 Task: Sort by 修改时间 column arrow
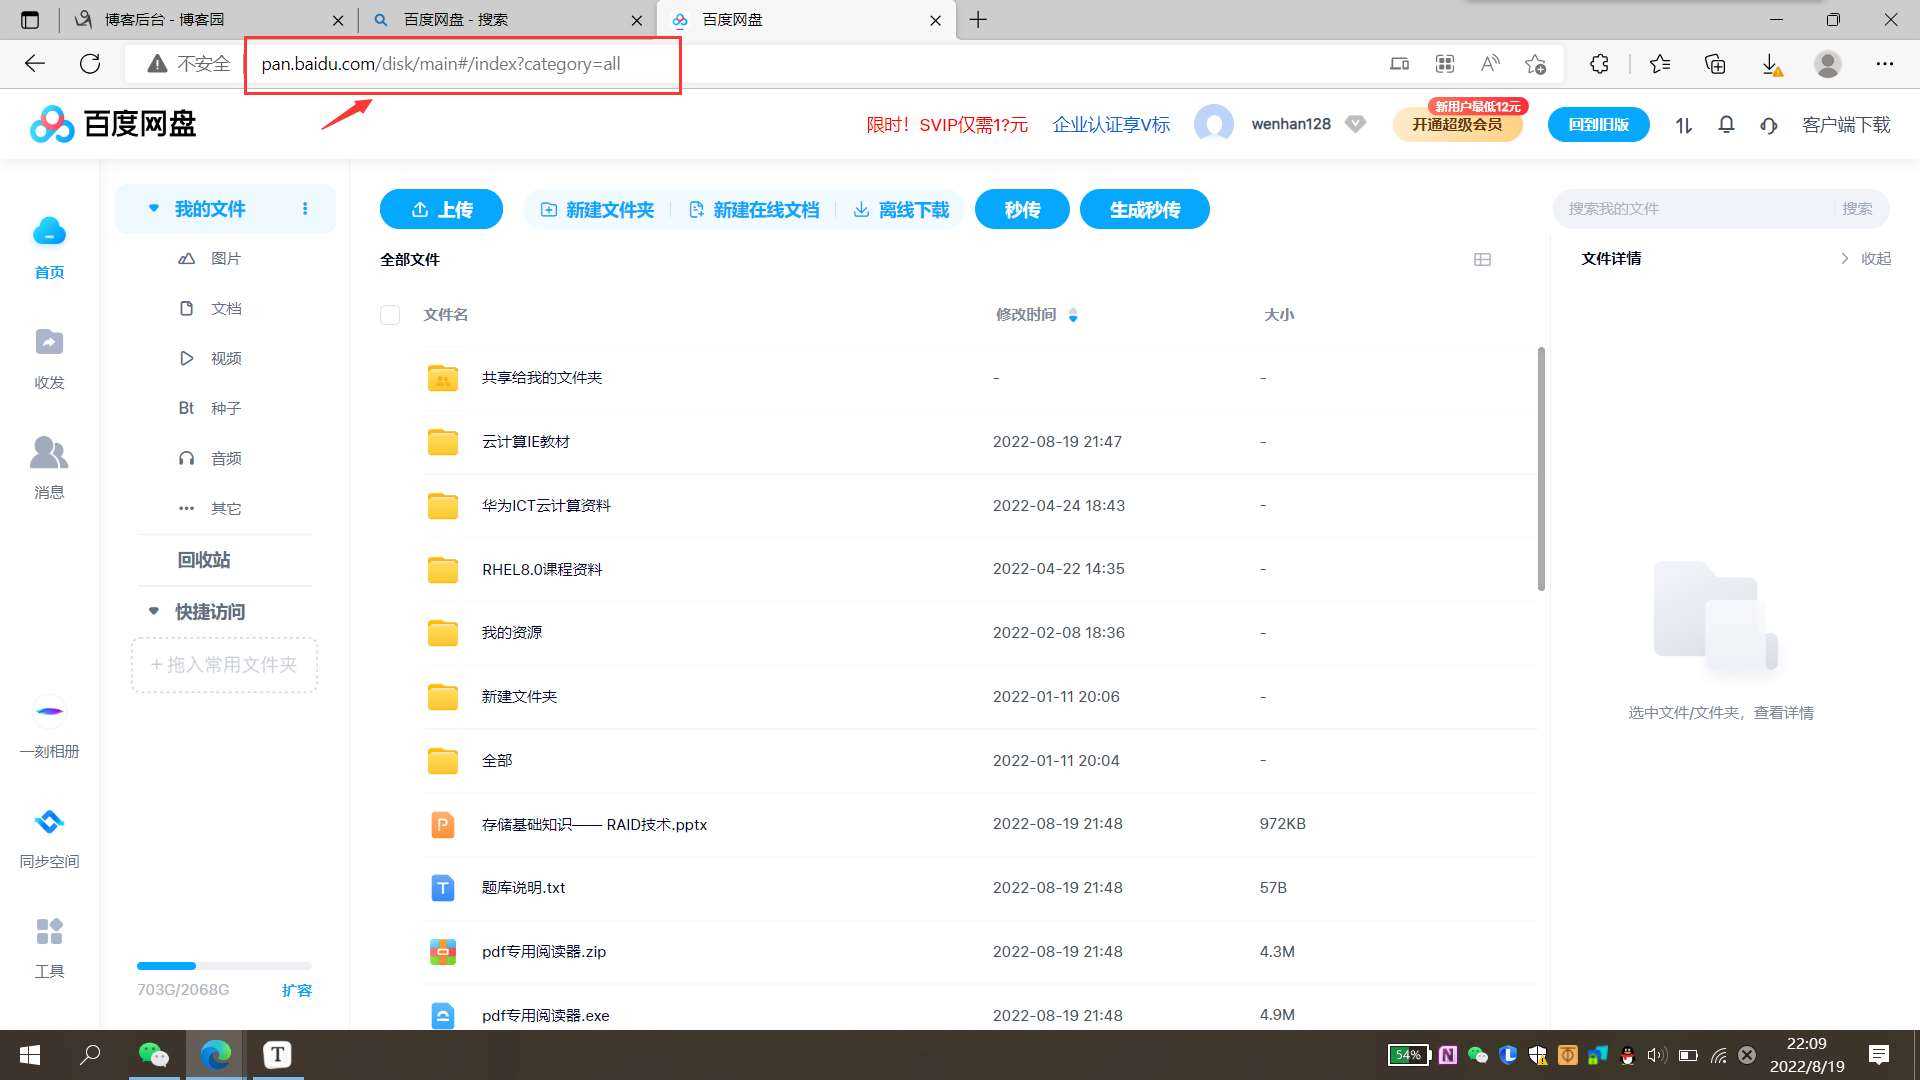click(1073, 315)
